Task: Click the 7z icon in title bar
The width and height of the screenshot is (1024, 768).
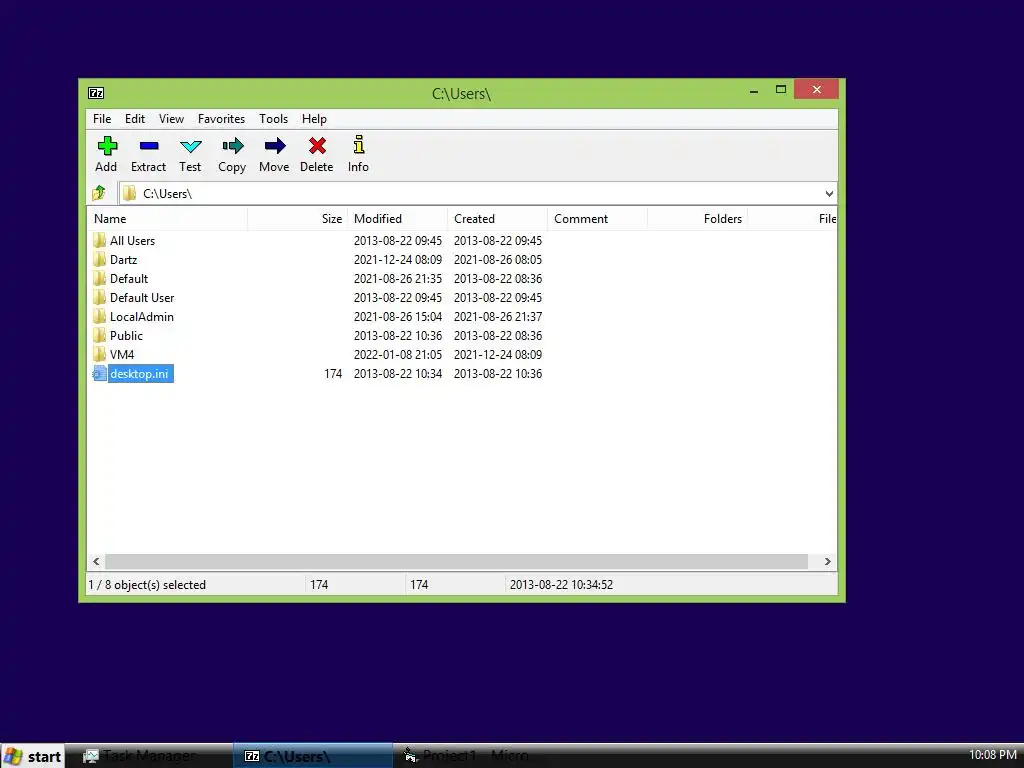Action: tap(96, 93)
